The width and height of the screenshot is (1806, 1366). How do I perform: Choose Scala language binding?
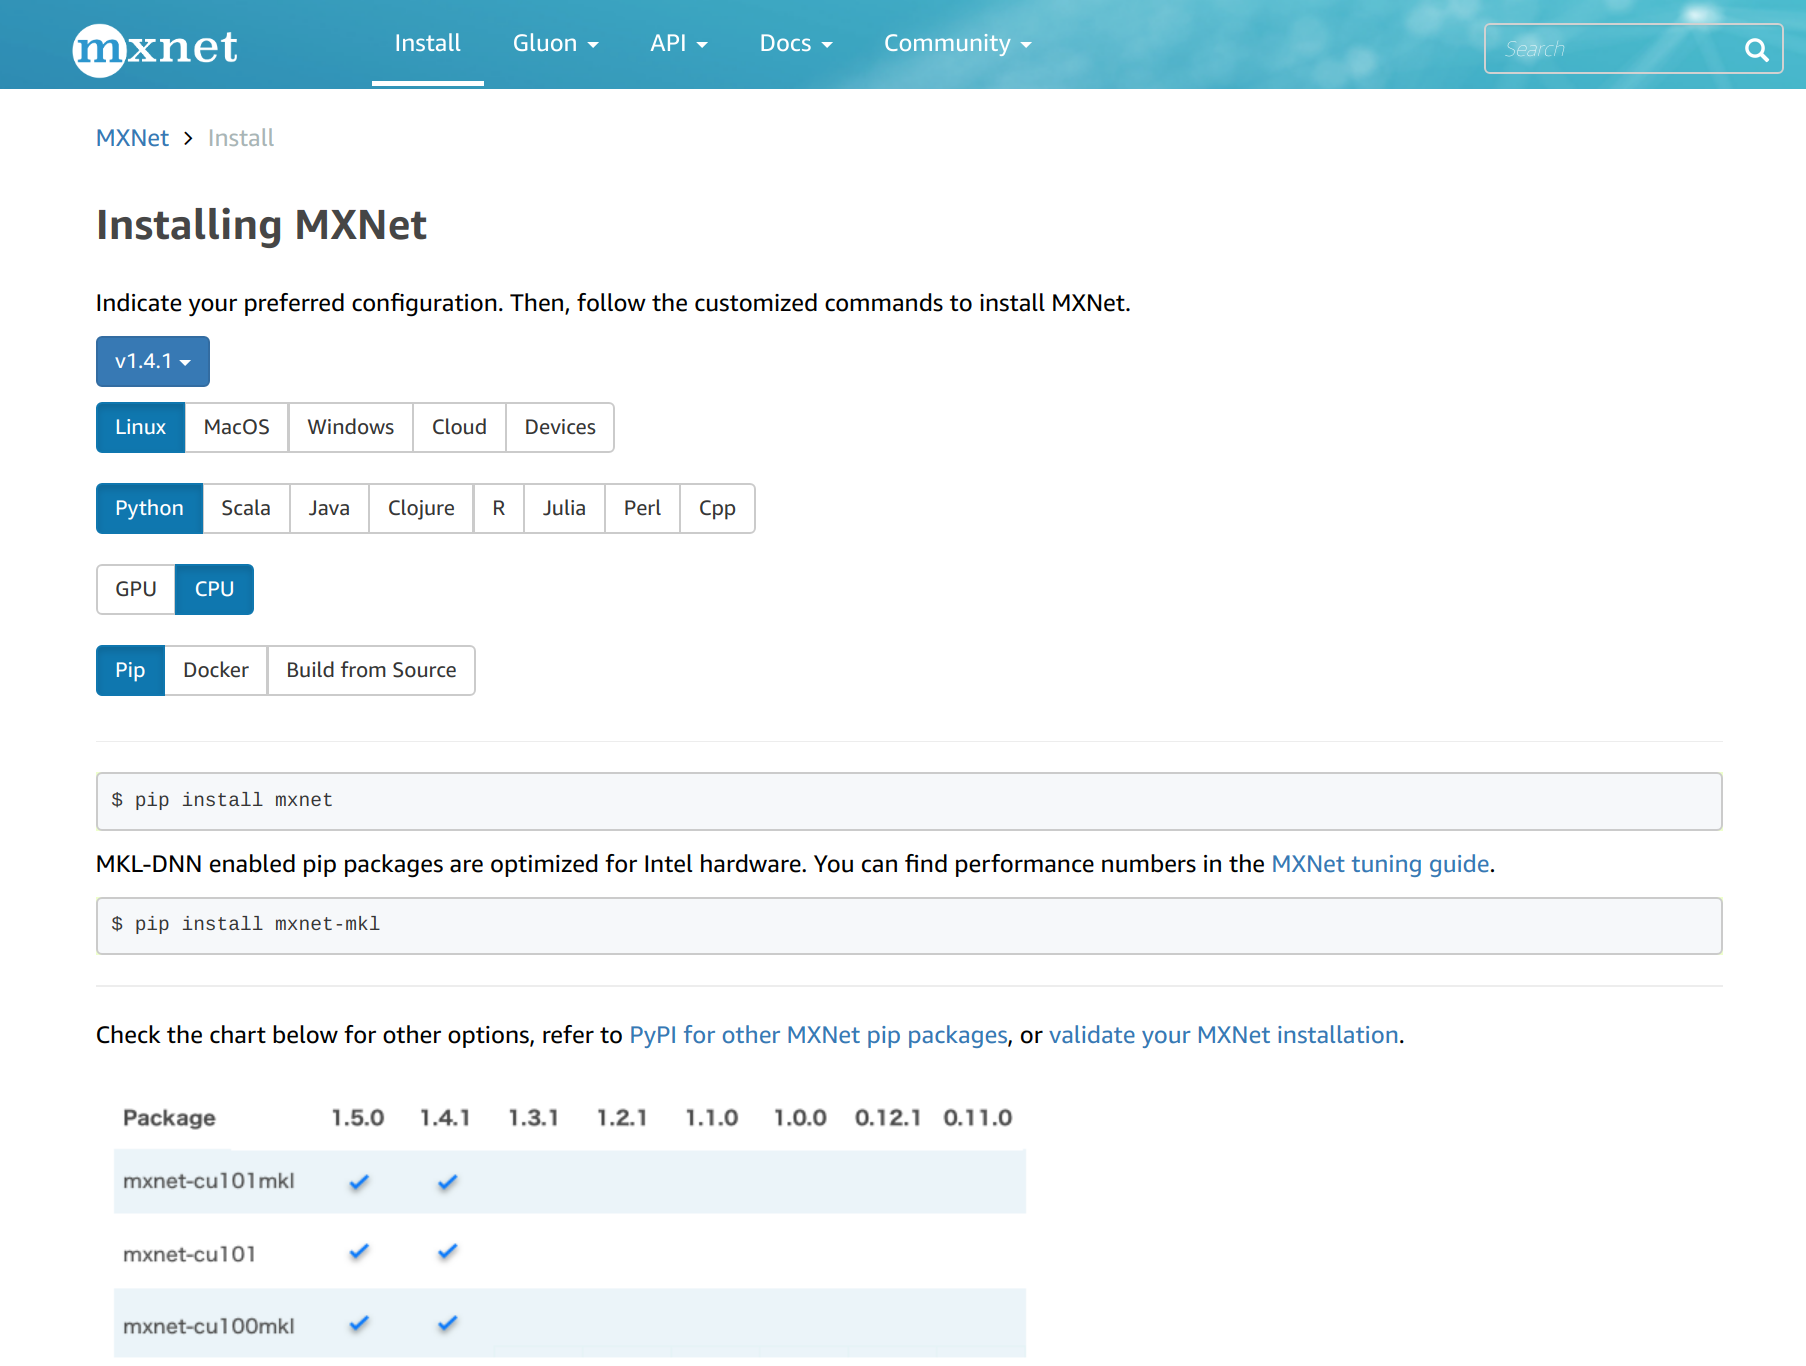click(x=246, y=508)
